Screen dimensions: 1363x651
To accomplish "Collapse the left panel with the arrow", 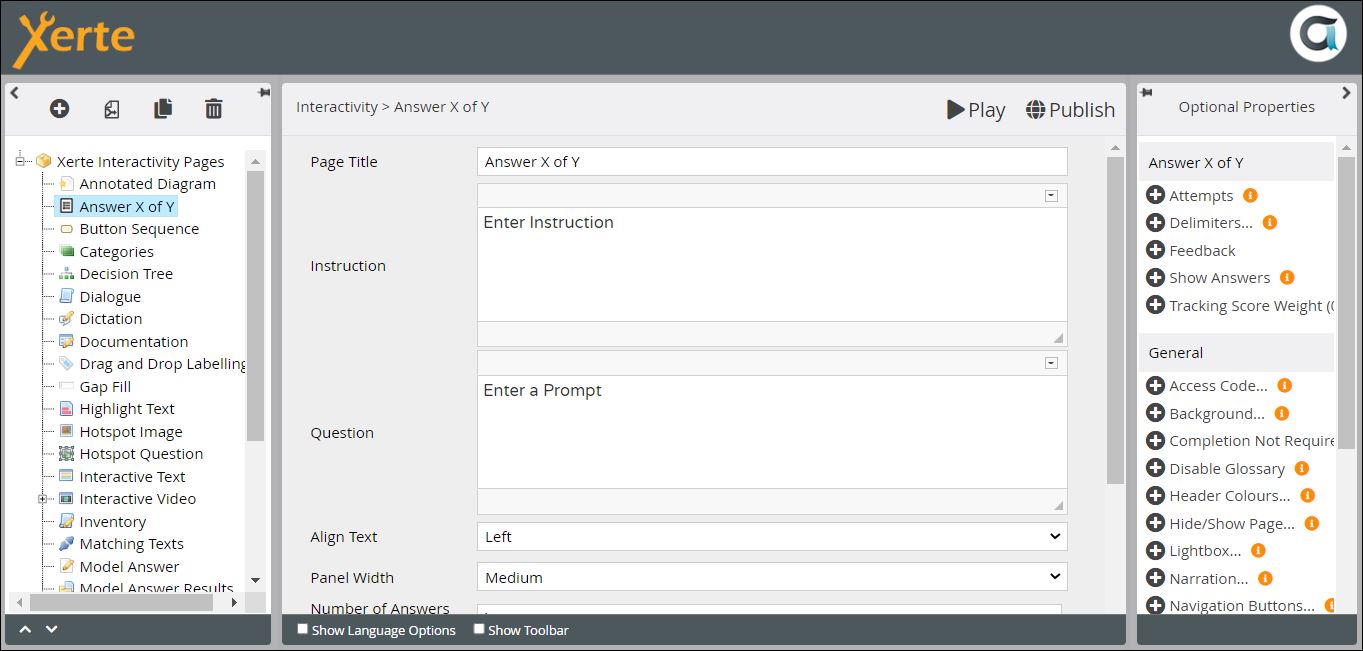I will point(14,93).
